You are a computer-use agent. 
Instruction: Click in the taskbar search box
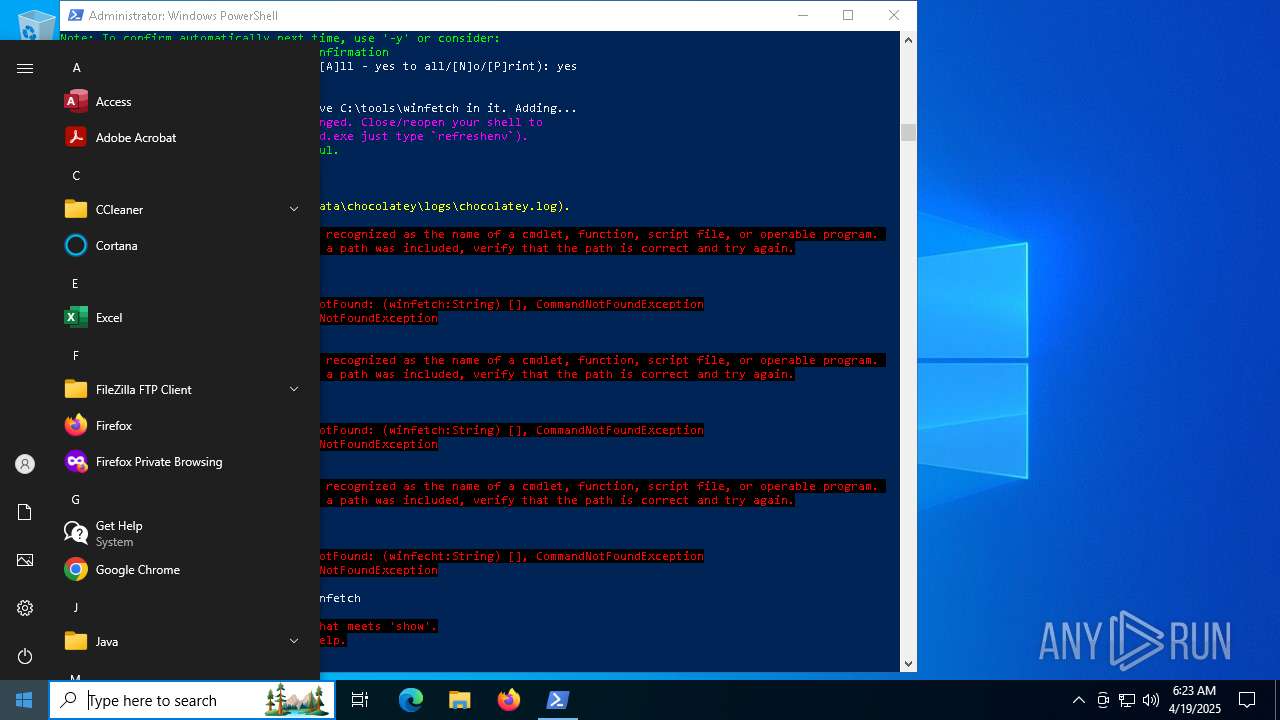pyautogui.click(x=192, y=700)
